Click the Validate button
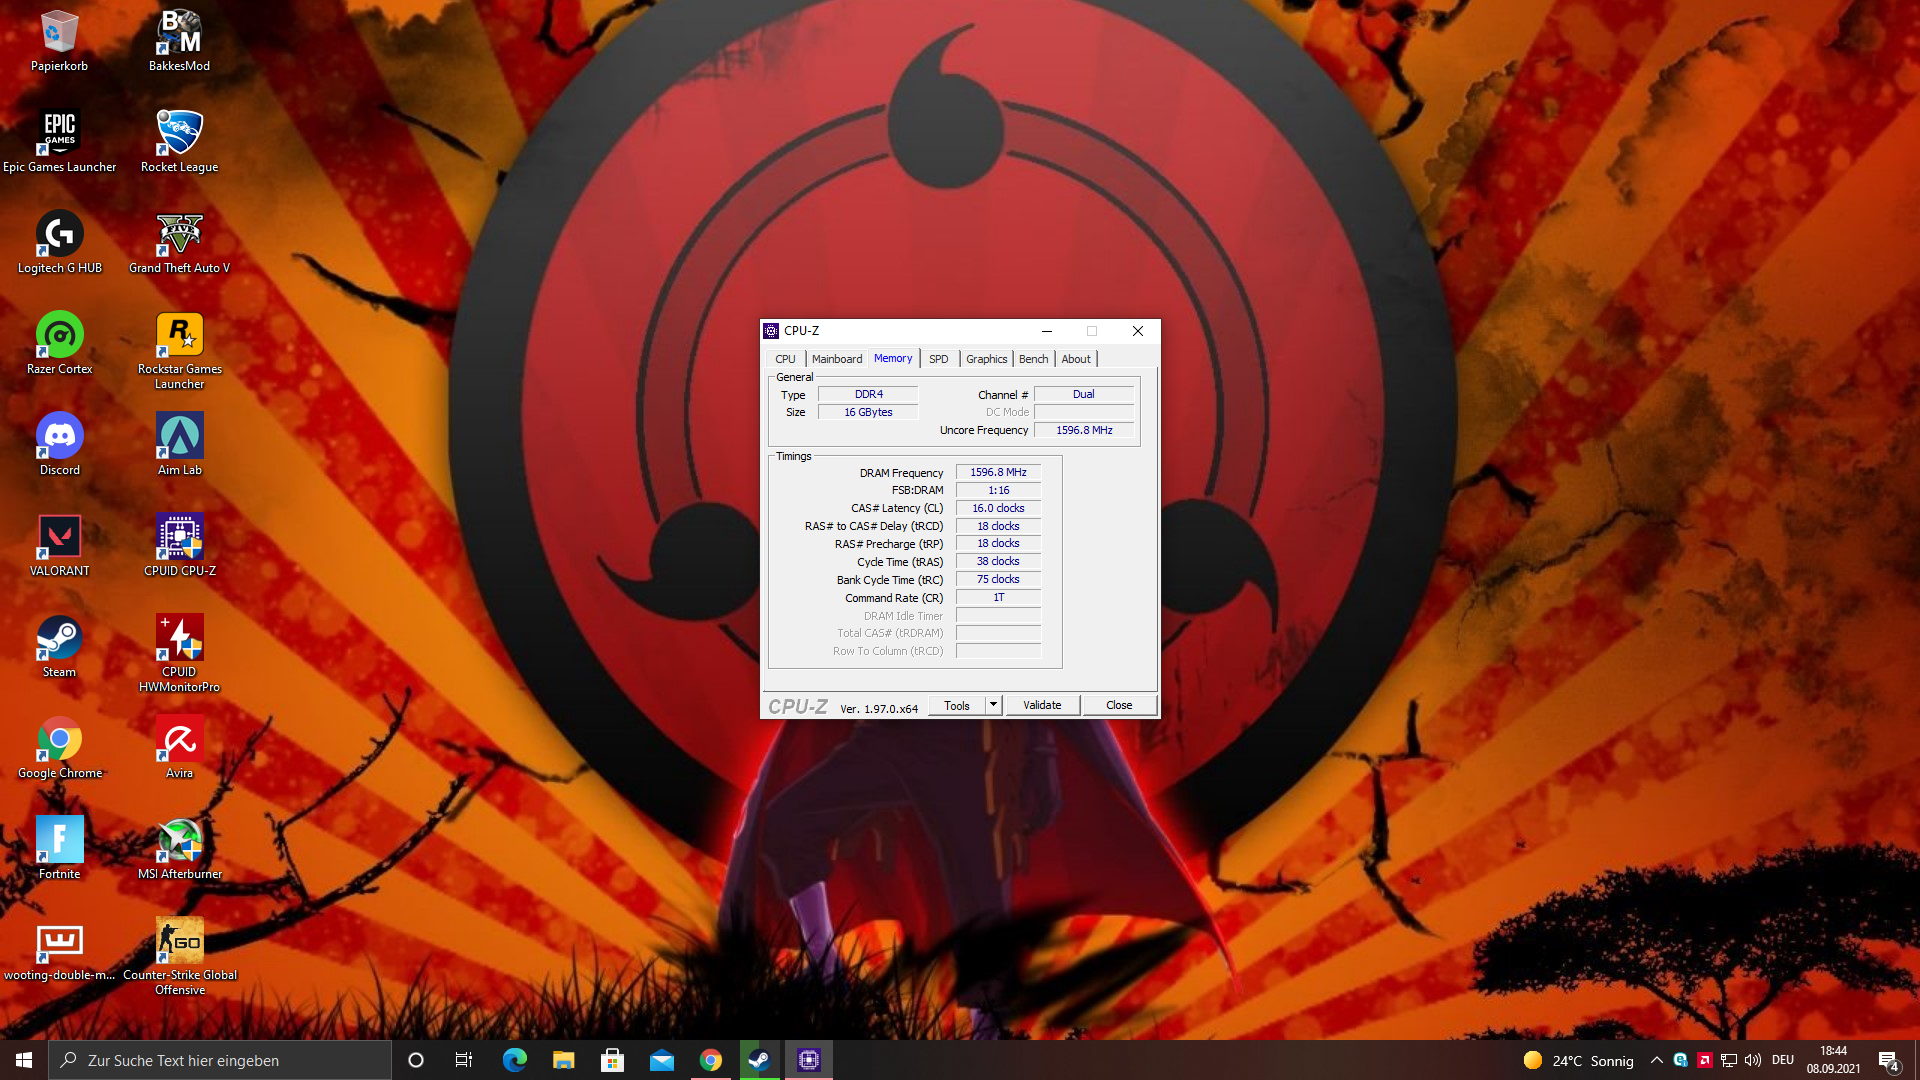Viewport: 1920px width, 1080px height. [1042, 705]
